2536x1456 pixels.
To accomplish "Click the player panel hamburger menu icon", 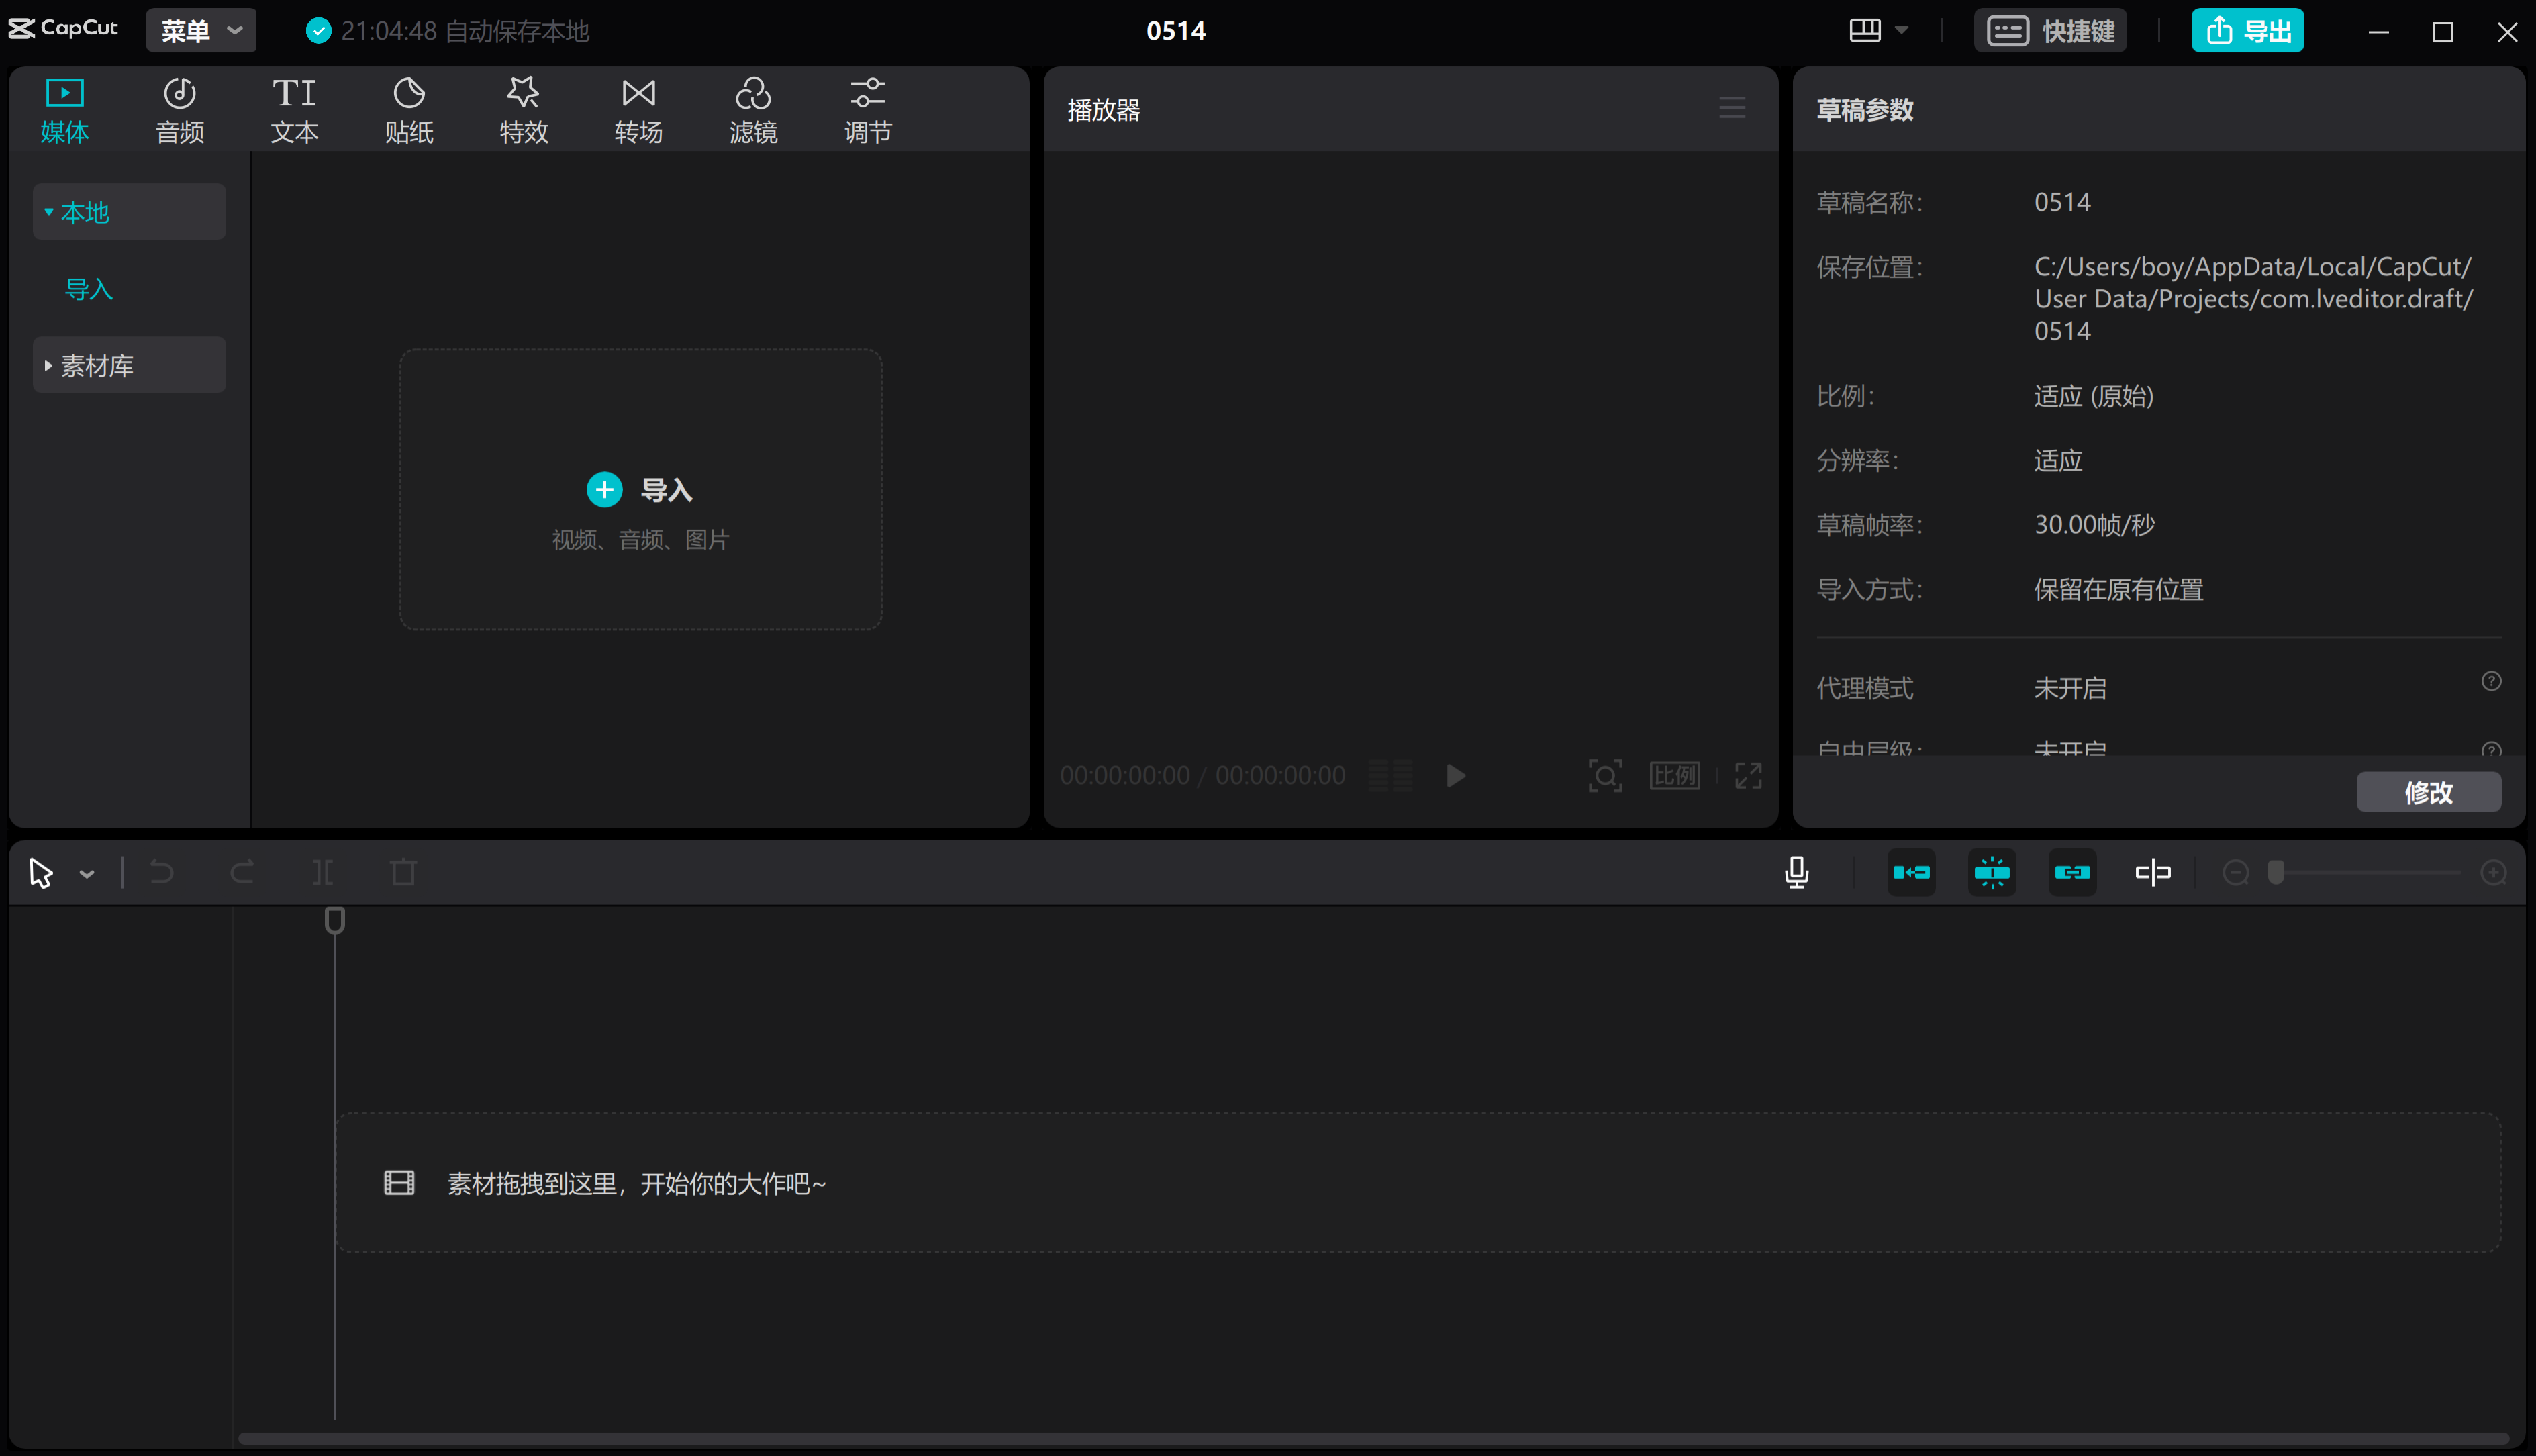I will (1732, 108).
